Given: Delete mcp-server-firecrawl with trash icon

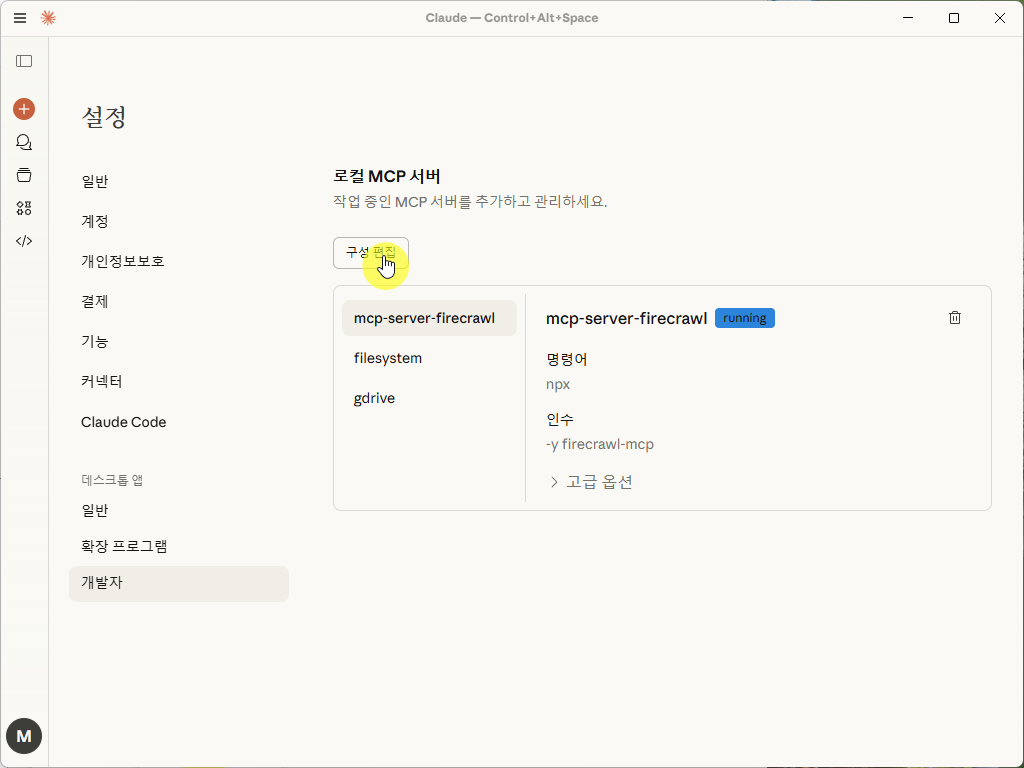Looking at the screenshot, I should tap(955, 318).
